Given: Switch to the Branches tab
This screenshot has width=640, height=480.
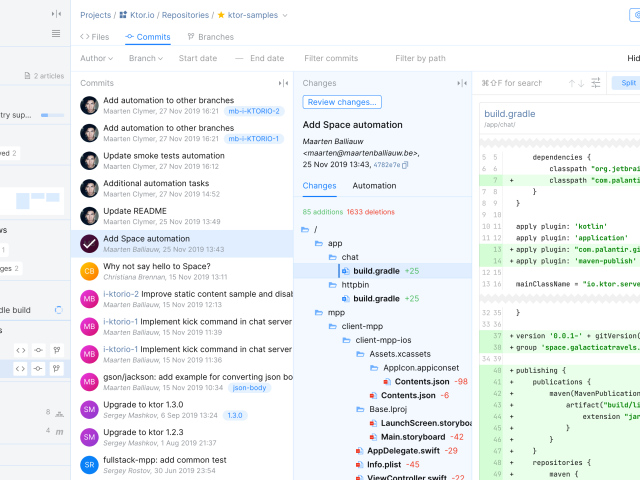Looking at the screenshot, I should (211, 37).
